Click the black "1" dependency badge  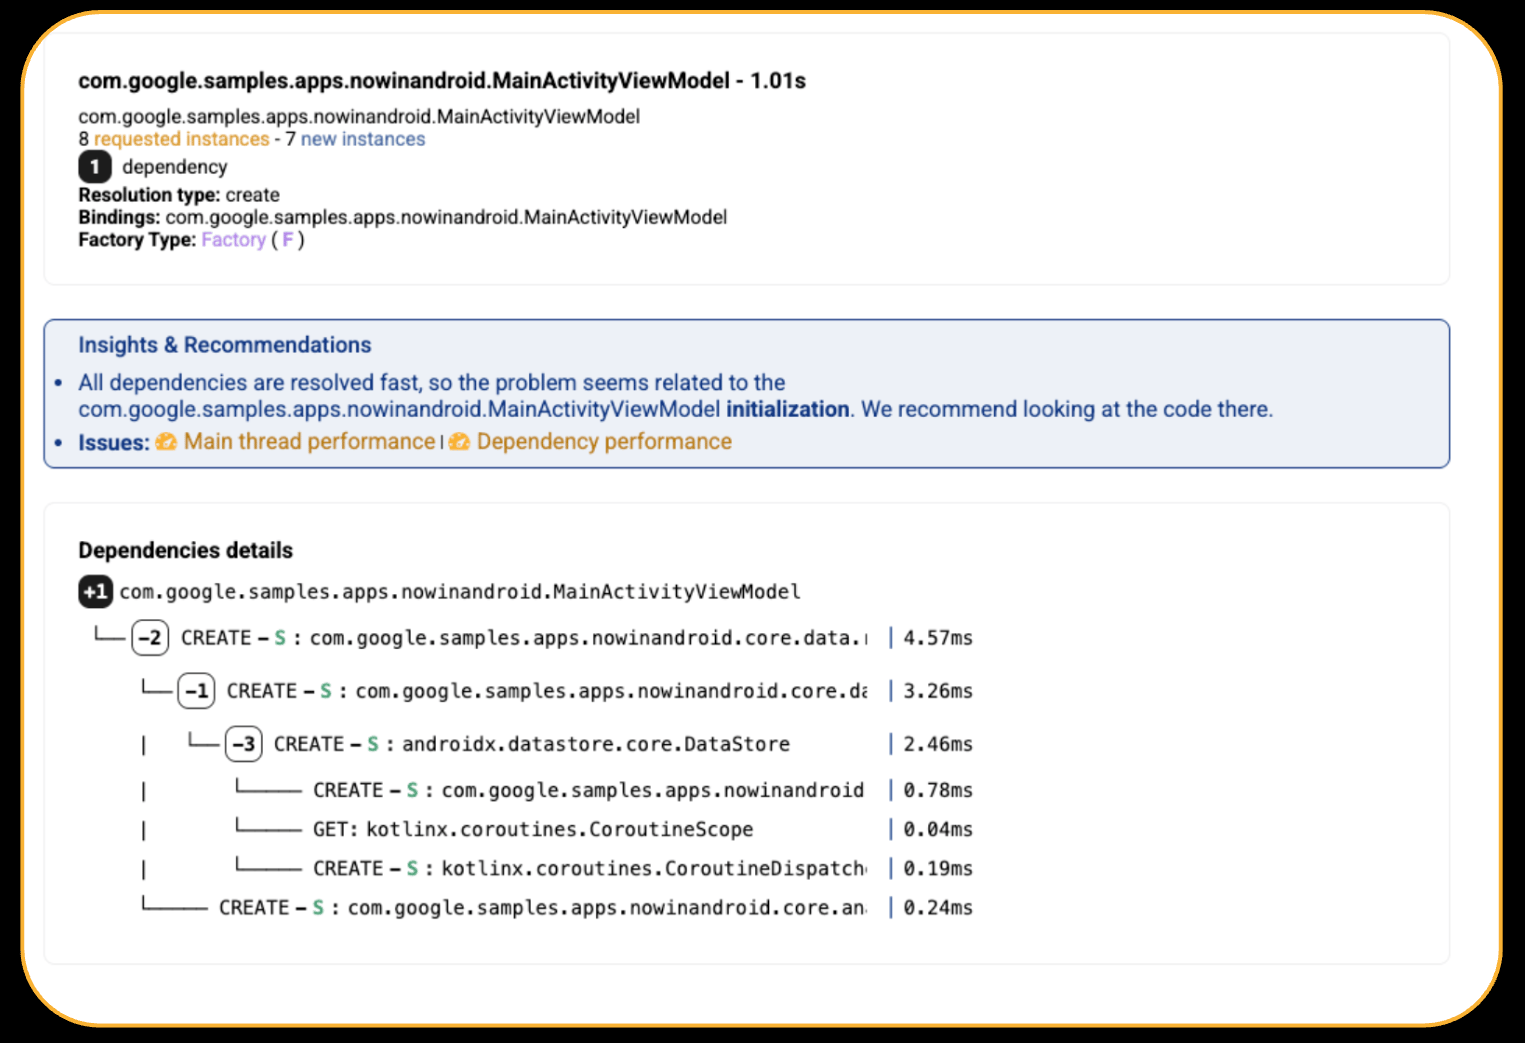(94, 167)
